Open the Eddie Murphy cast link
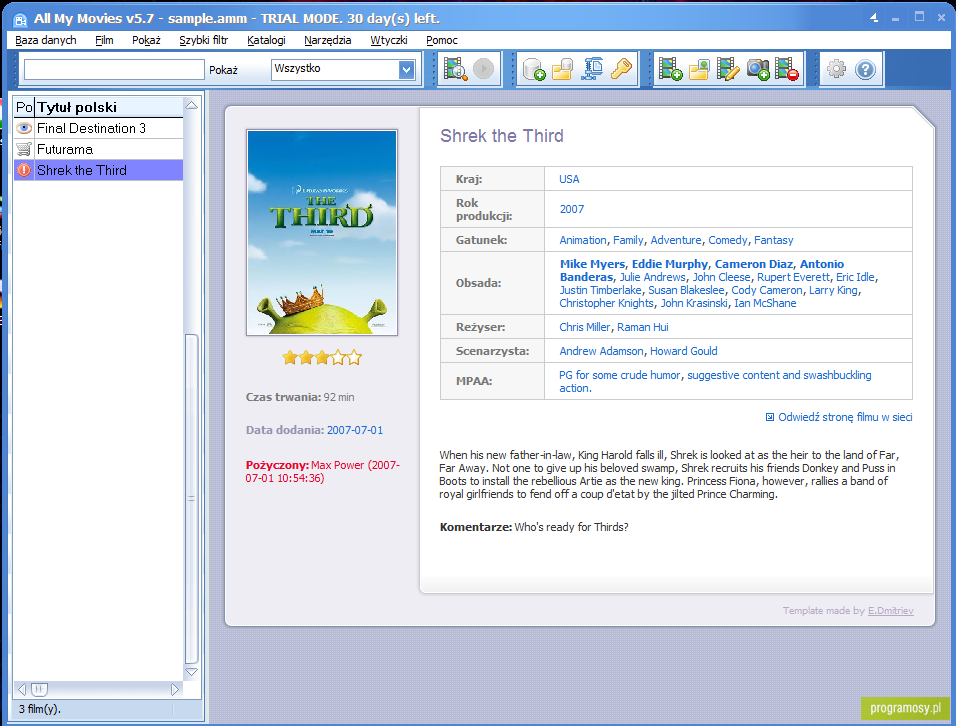Image resolution: width=956 pixels, height=726 pixels. [670, 264]
